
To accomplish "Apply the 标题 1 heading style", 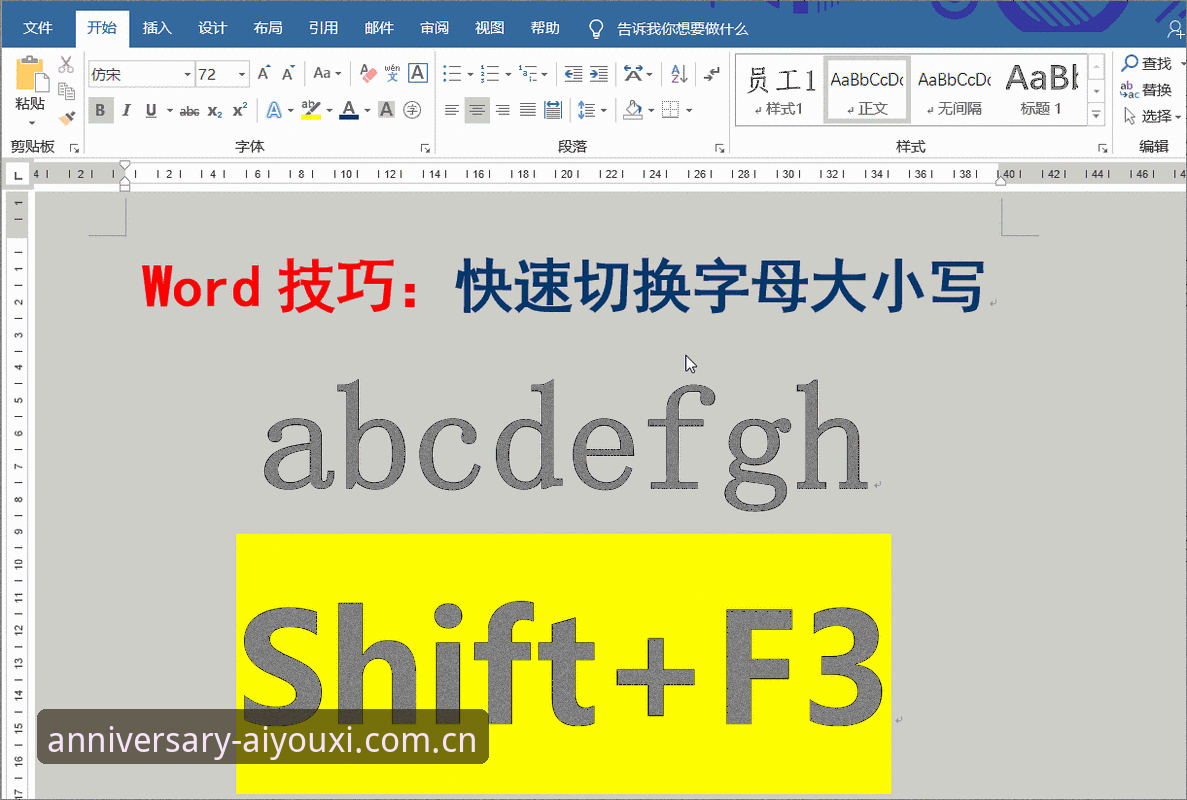I will click(x=1042, y=89).
